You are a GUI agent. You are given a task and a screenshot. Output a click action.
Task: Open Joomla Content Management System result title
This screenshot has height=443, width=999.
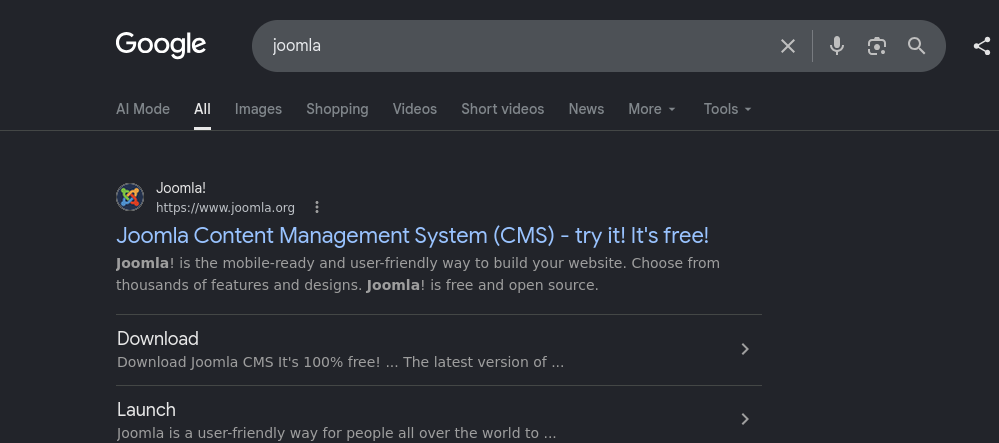tap(412, 236)
